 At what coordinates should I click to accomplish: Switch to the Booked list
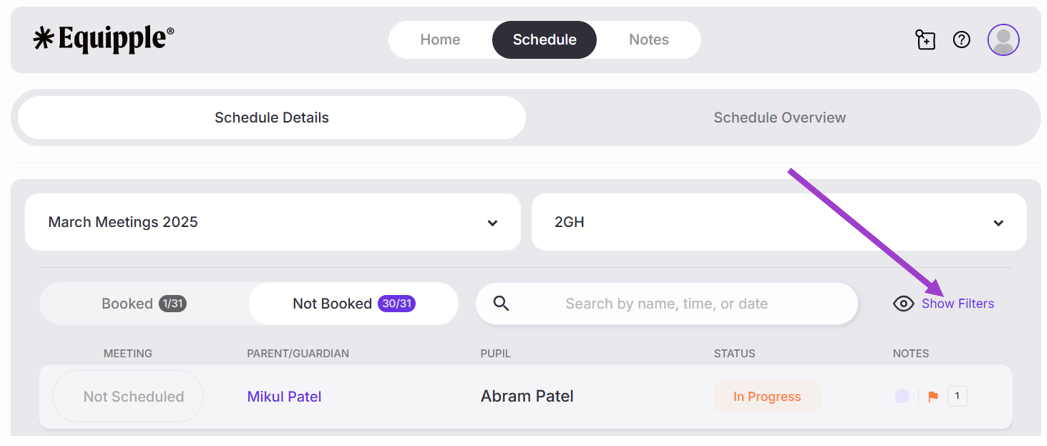pyautogui.click(x=144, y=303)
